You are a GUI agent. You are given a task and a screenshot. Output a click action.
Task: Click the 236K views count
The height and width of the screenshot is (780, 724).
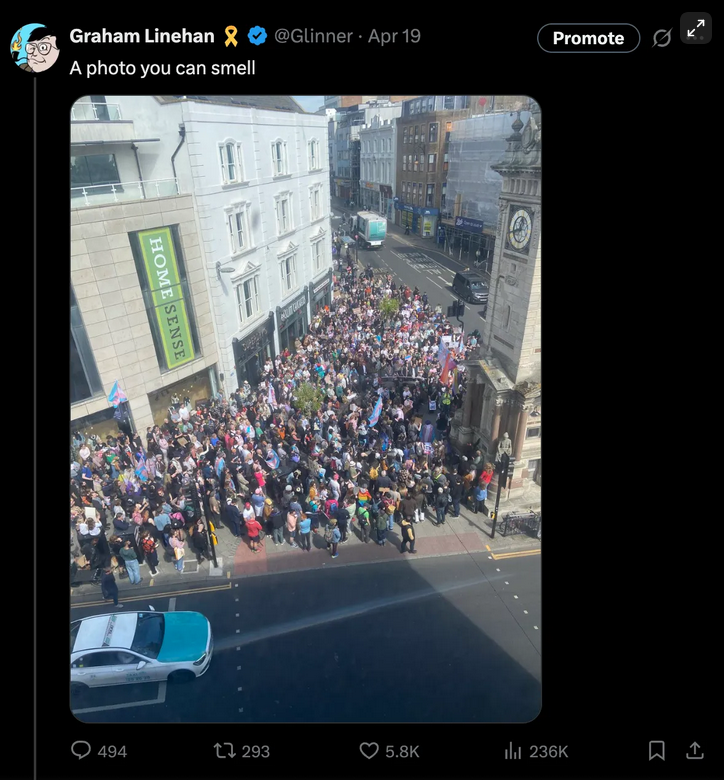(548, 751)
